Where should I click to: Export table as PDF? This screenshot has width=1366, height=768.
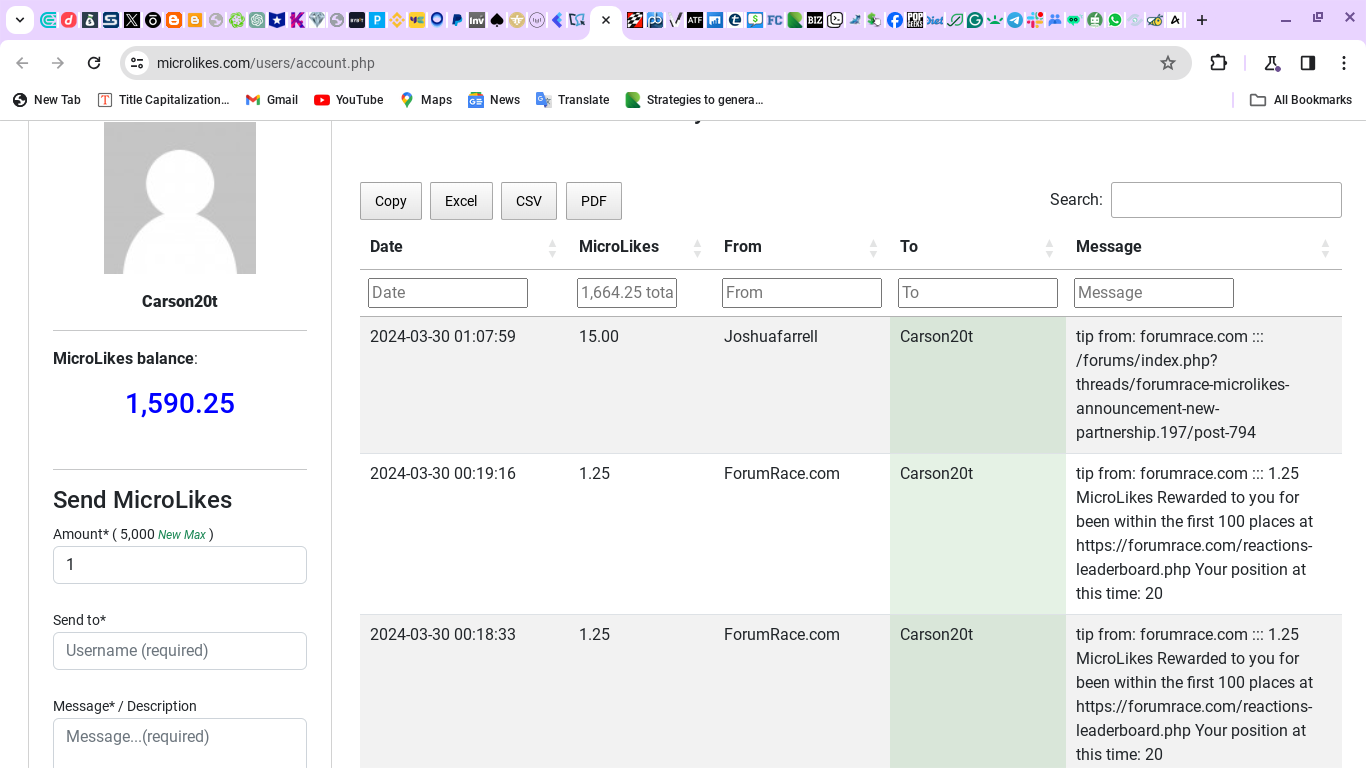[x=594, y=201]
